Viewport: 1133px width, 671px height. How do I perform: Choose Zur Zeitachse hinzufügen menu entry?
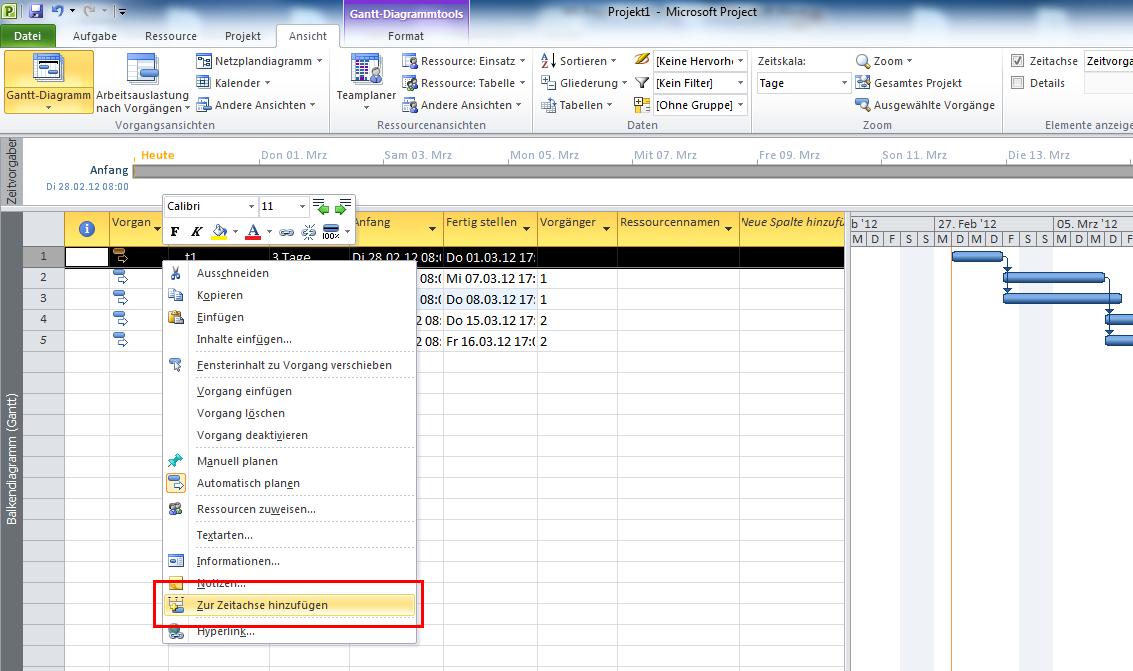(x=290, y=605)
